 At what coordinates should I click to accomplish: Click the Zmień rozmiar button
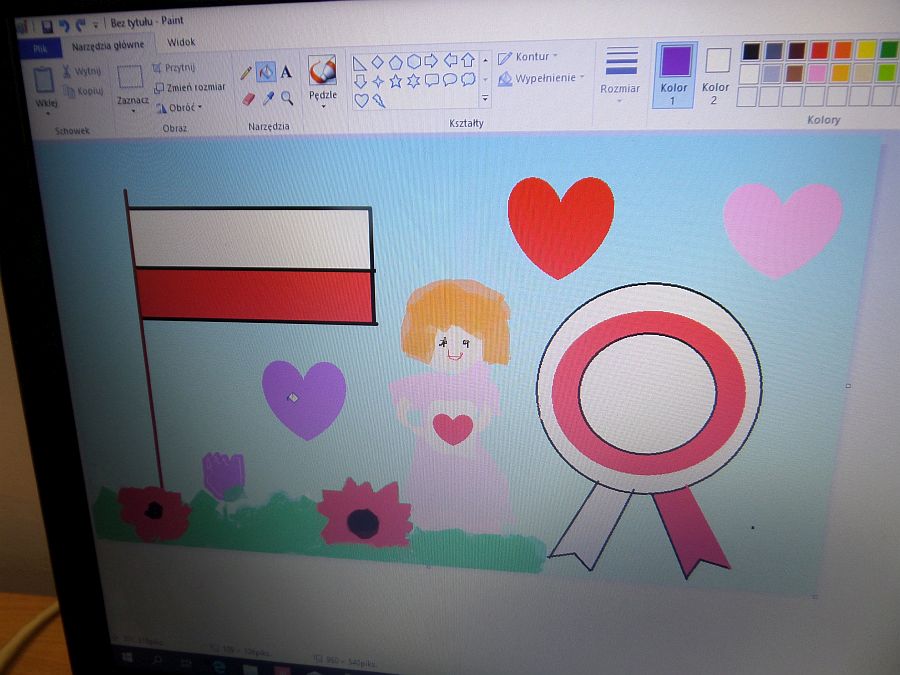(x=190, y=88)
